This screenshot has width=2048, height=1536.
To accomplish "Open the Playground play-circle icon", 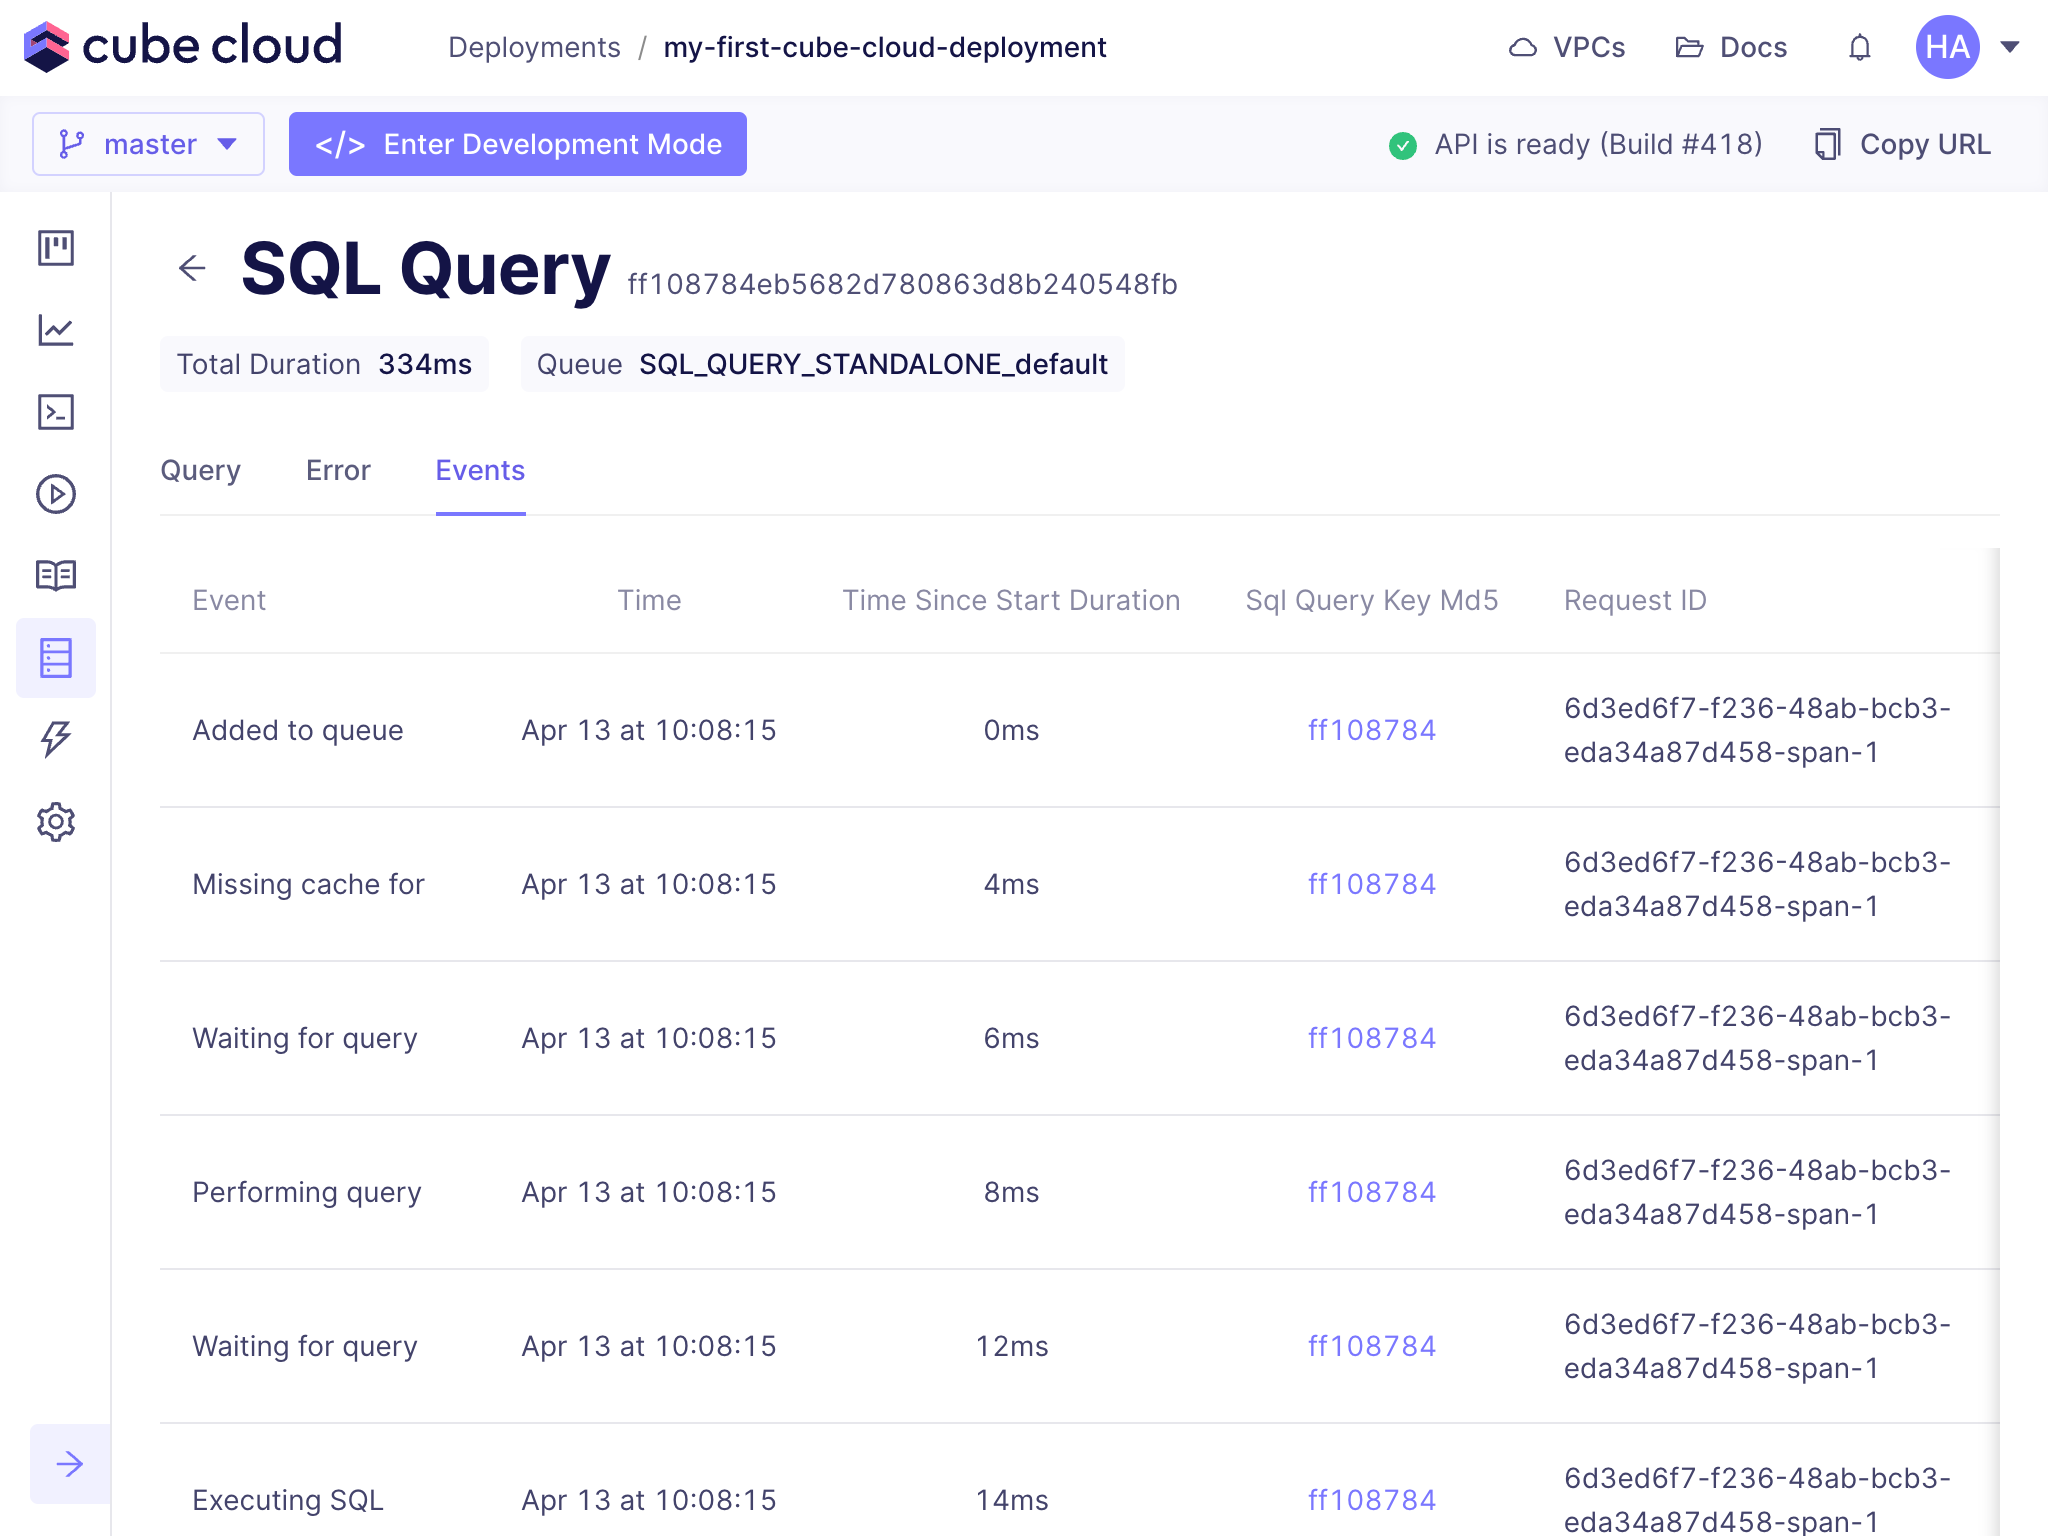I will coord(56,494).
